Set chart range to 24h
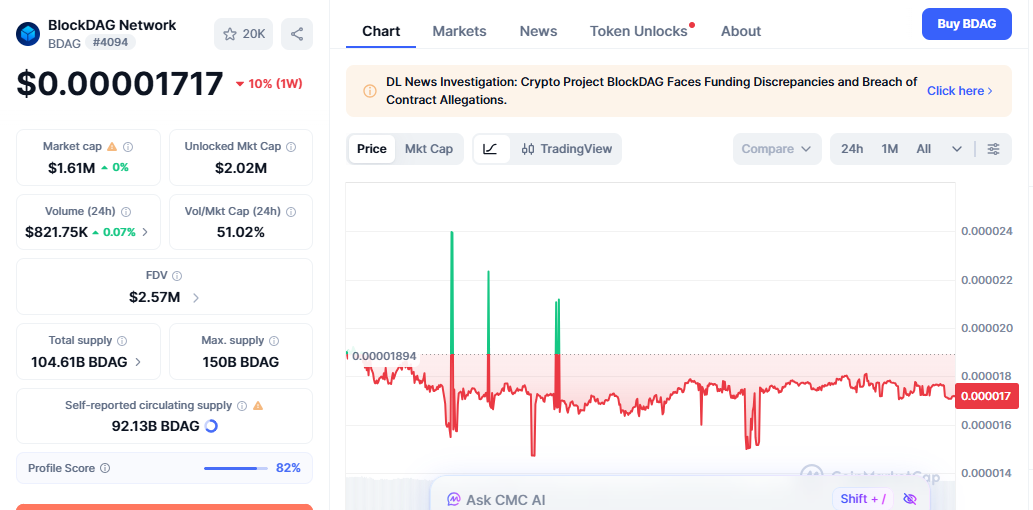1033x510 pixels. pyautogui.click(x=852, y=149)
